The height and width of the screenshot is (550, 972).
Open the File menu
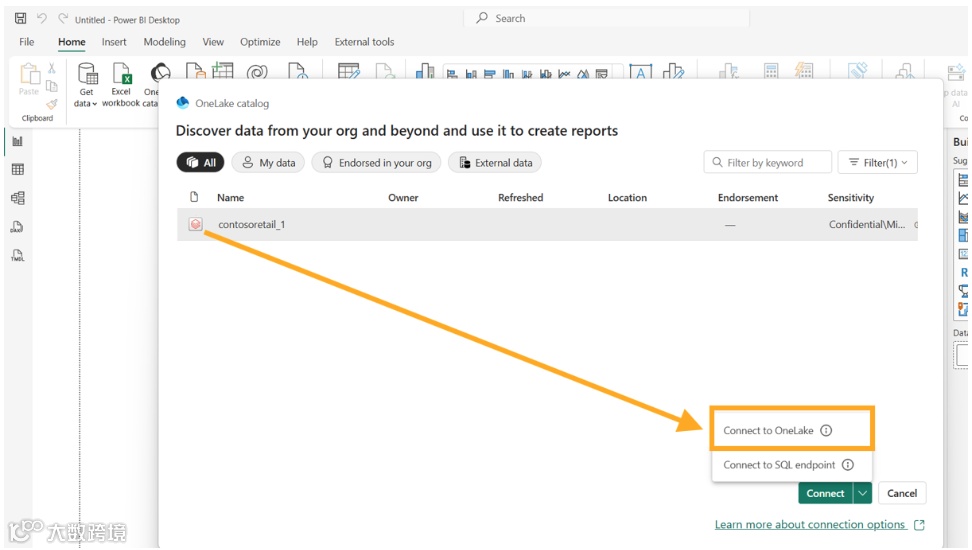(27, 42)
